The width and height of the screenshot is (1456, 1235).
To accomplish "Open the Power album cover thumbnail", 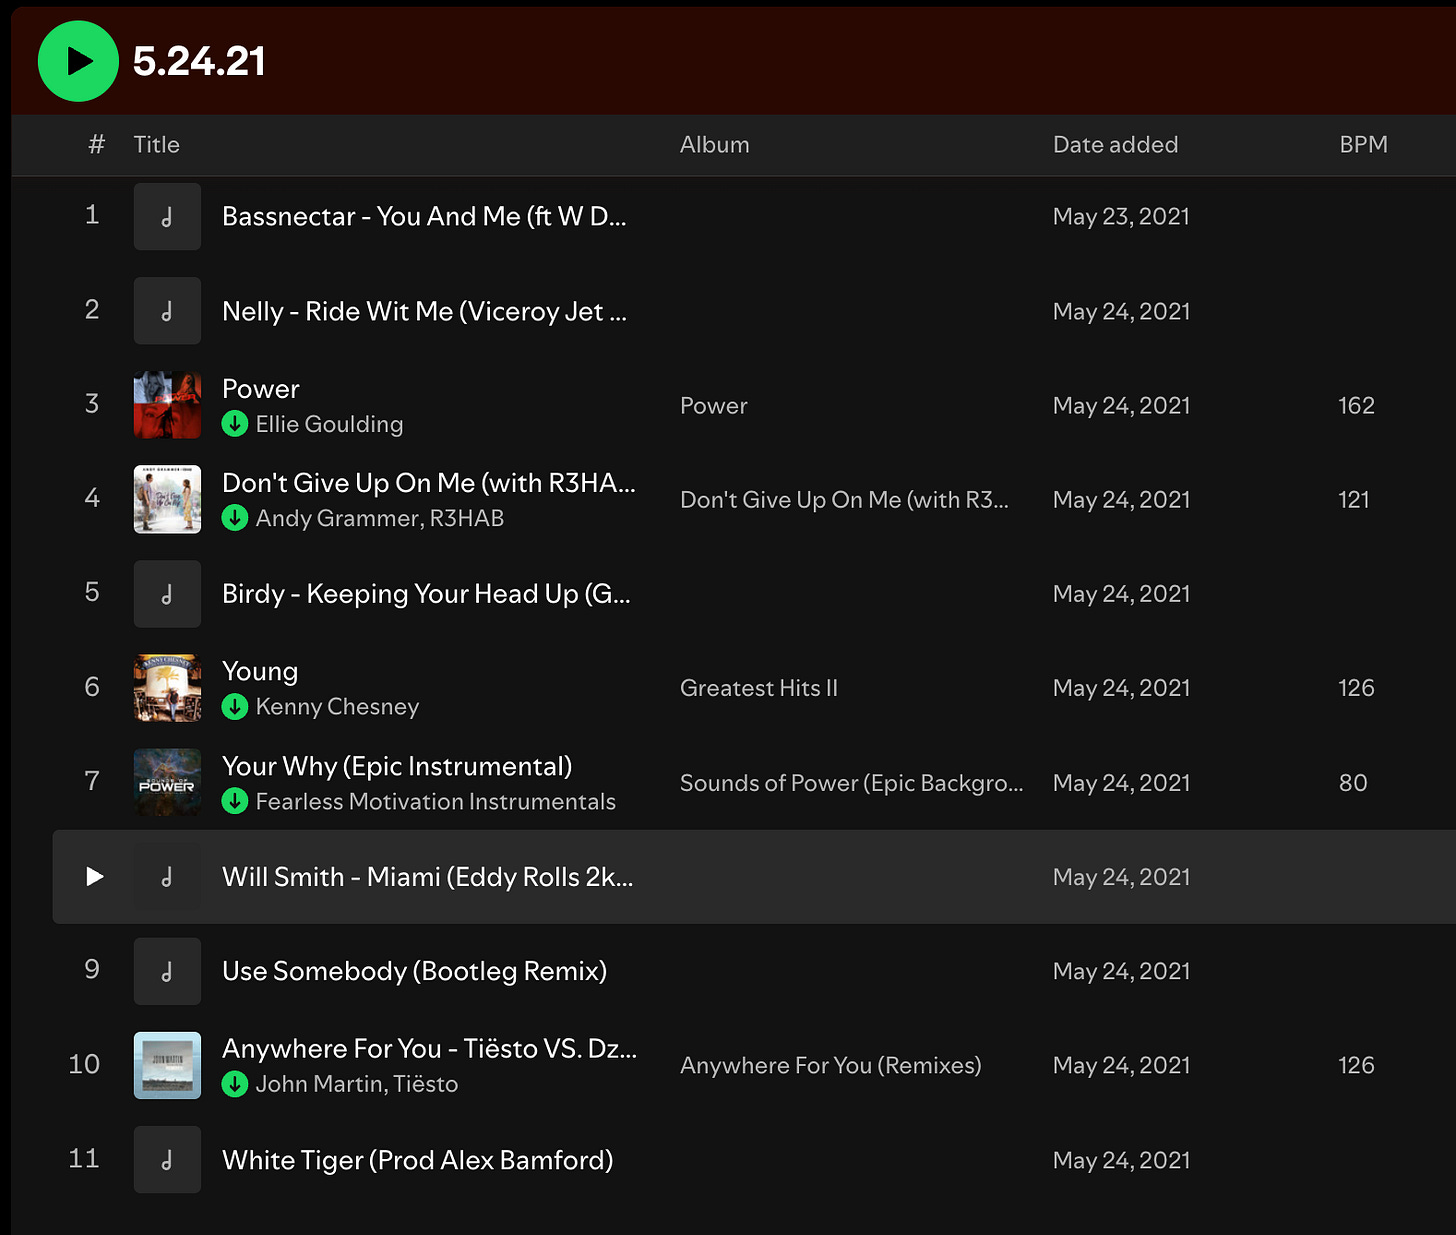I will [x=167, y=405].
